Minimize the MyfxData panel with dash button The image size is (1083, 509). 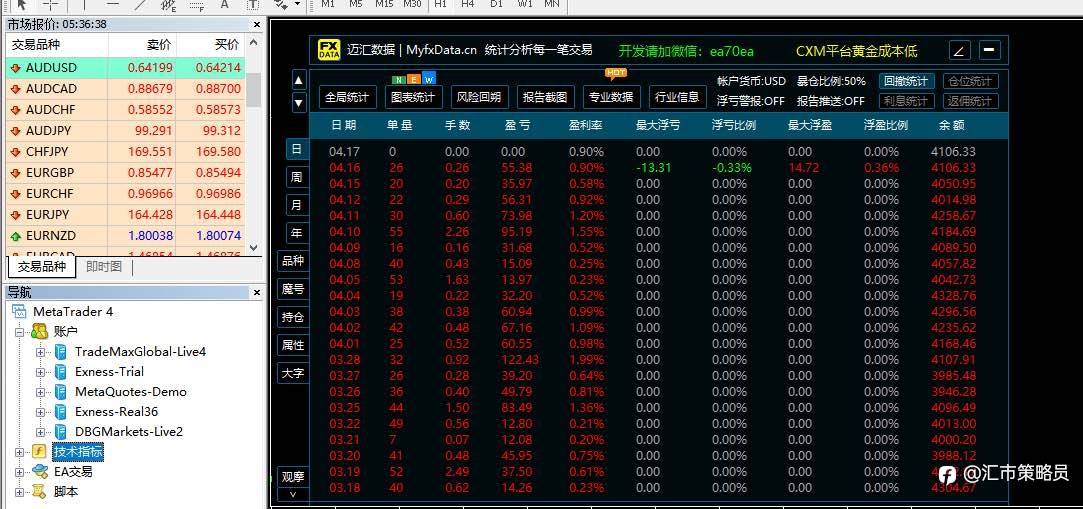click(x=990, y=50)
